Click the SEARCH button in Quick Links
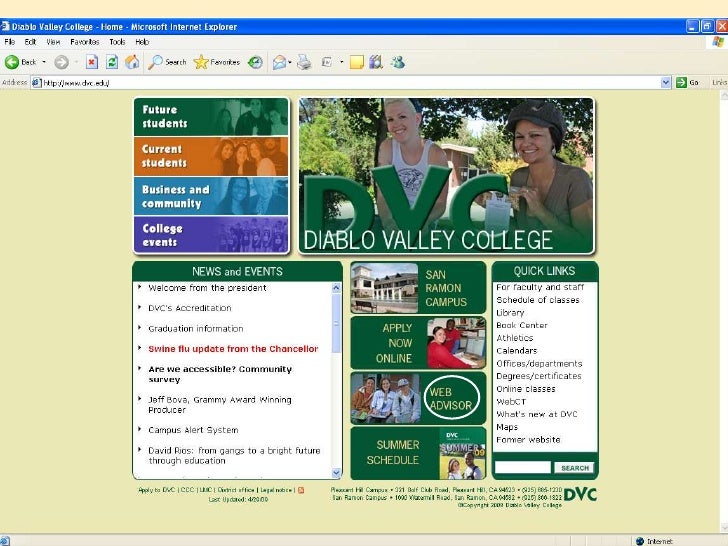The image size is (728, 546). 574,468
